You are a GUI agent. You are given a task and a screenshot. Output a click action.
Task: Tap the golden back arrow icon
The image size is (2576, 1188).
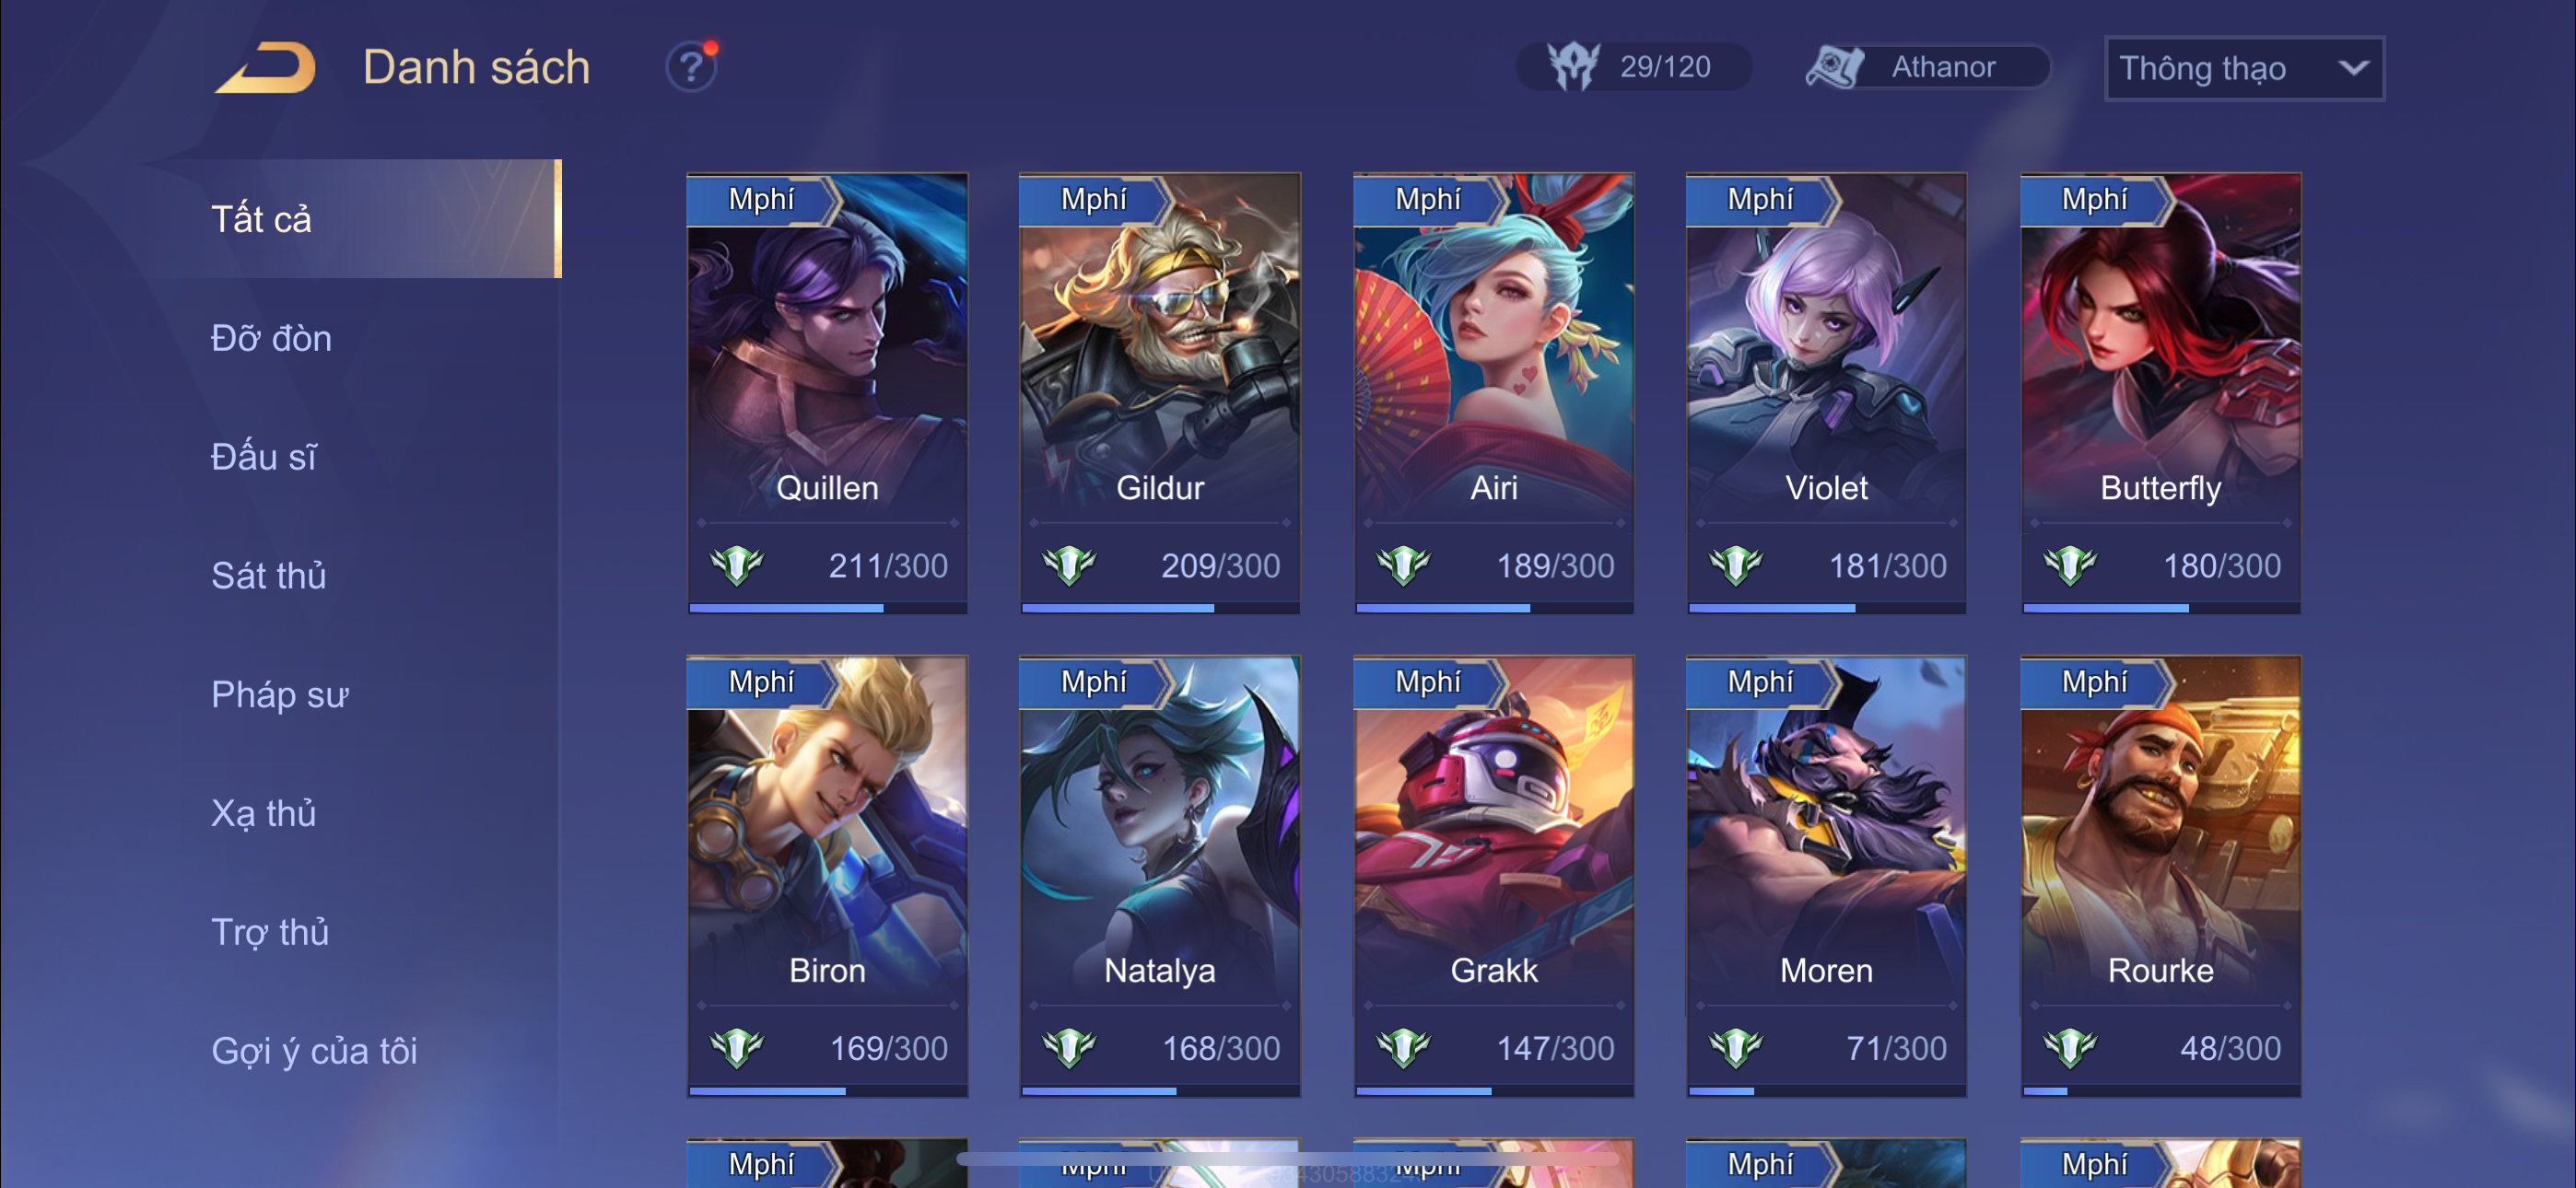pos(265,68)
